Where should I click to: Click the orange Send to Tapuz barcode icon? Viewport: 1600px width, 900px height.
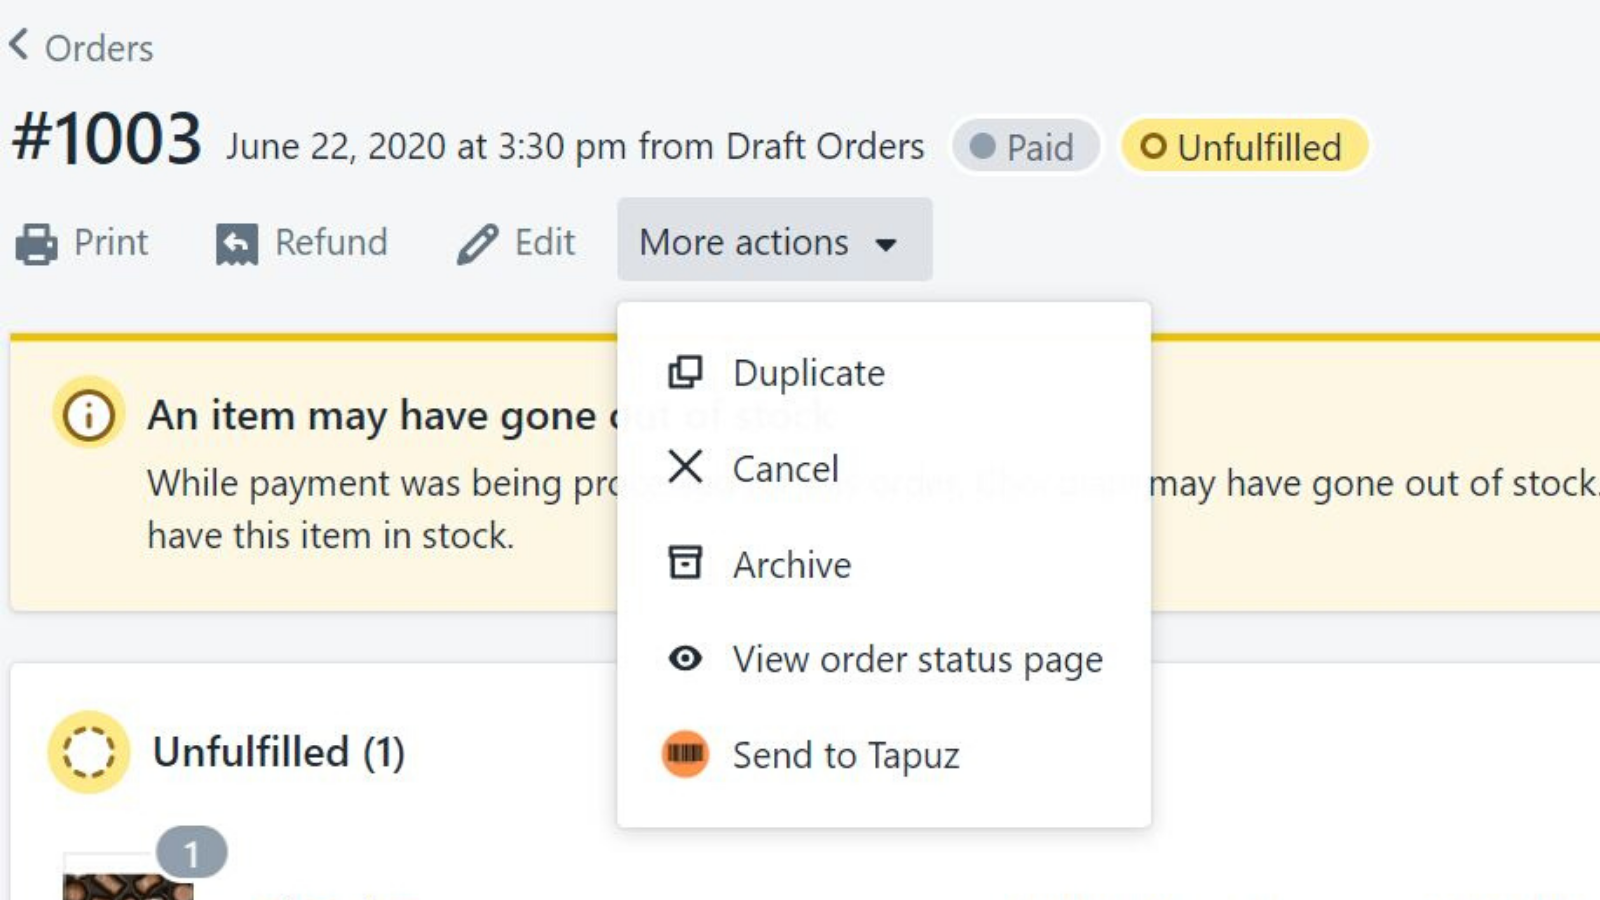coord(685,753)
